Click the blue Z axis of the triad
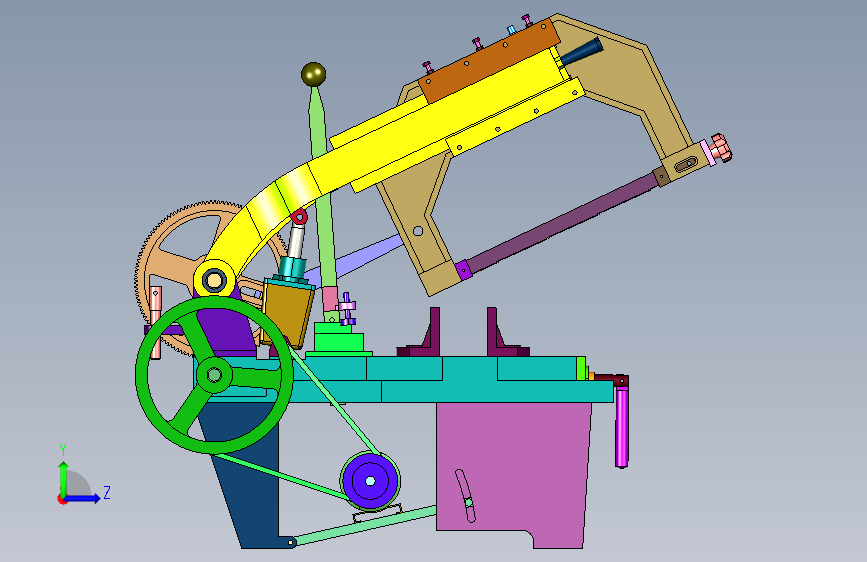867x562 pixels. click(82, 498)
